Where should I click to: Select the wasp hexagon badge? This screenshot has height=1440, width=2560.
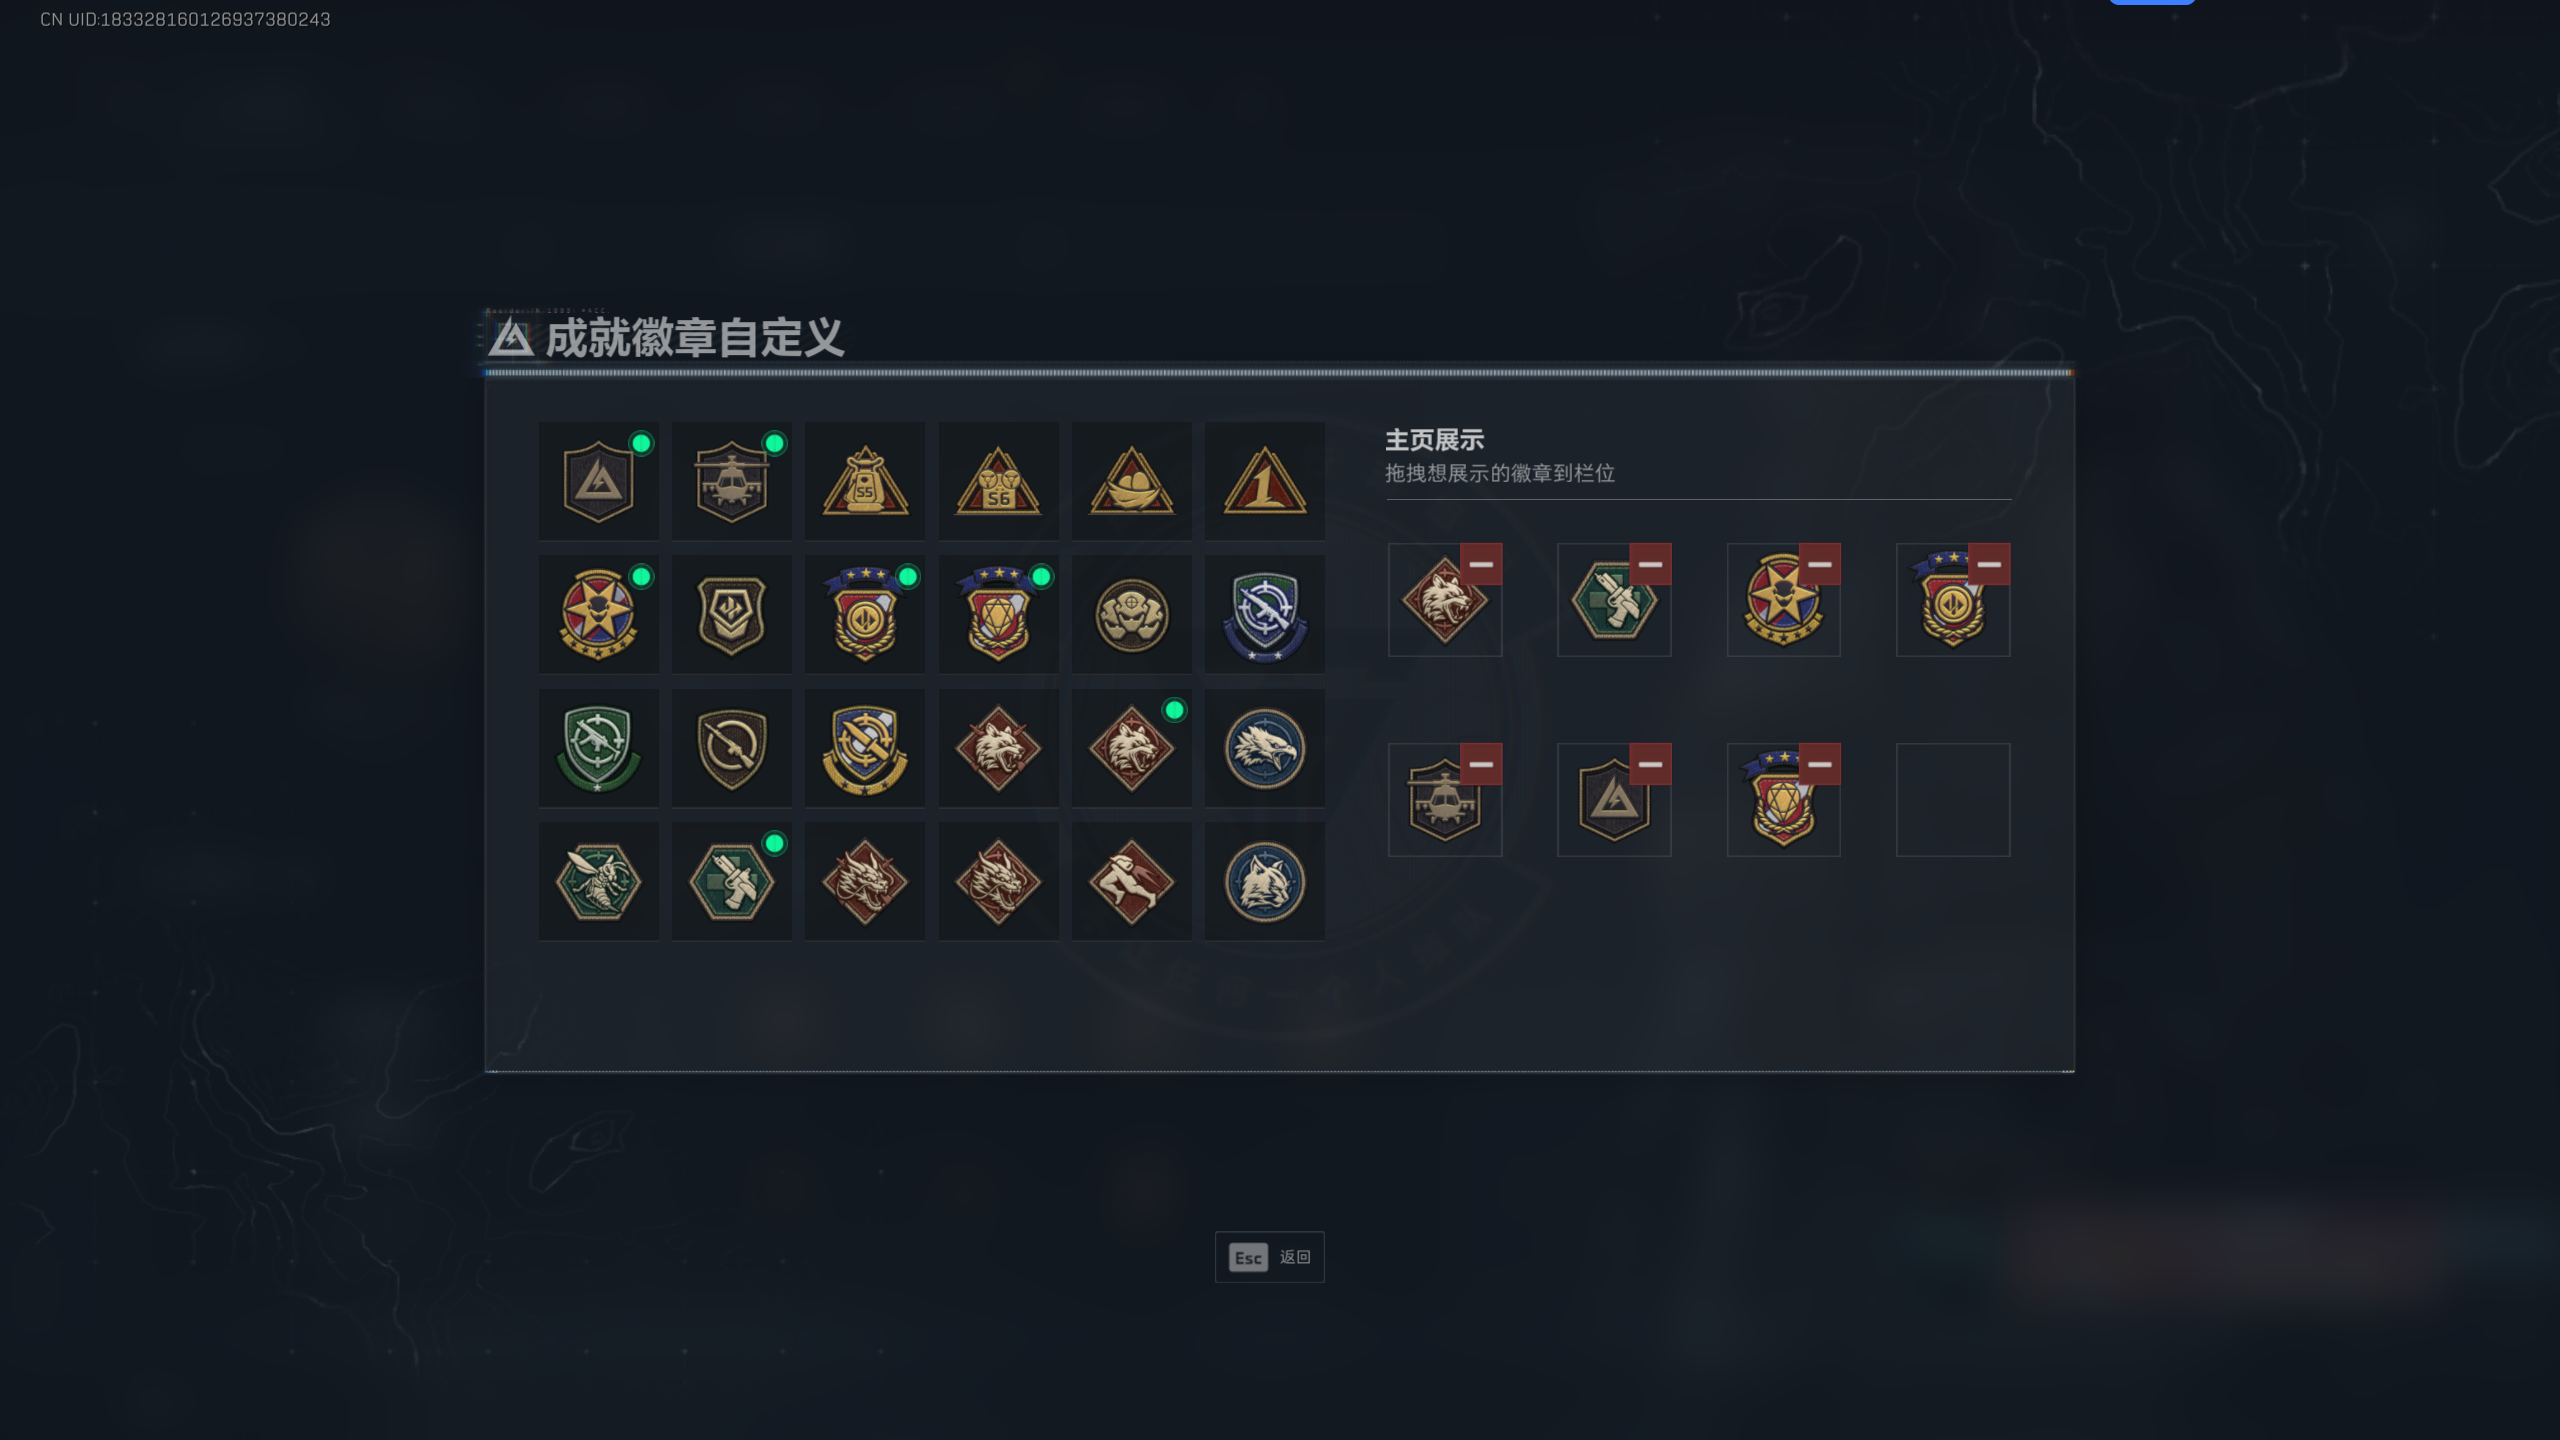(598, 881)
